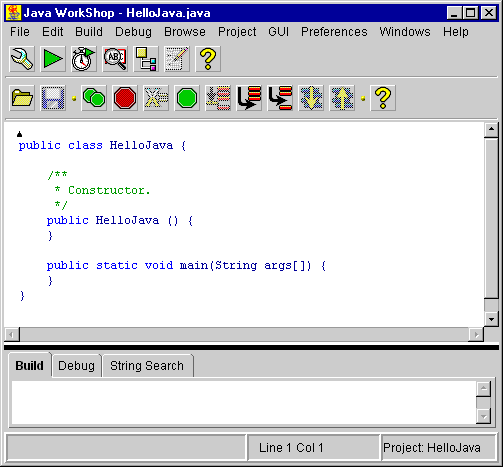Click the Java WorkShop title bar icon

(x=13, y=13)
